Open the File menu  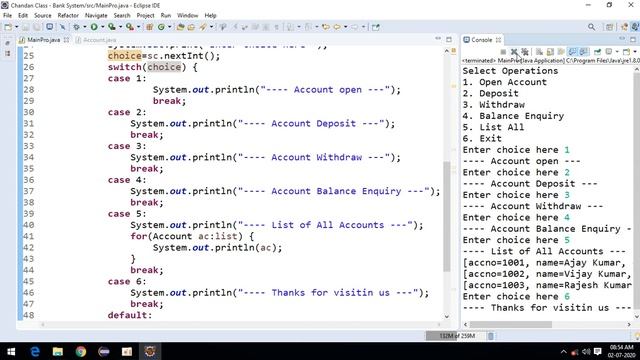[7, 16]
